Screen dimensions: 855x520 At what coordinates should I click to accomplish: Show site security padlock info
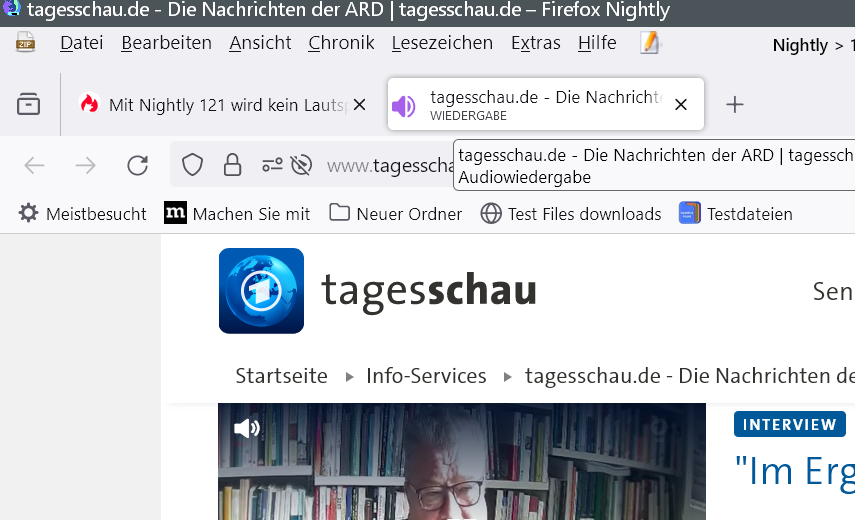coord(232,165)
